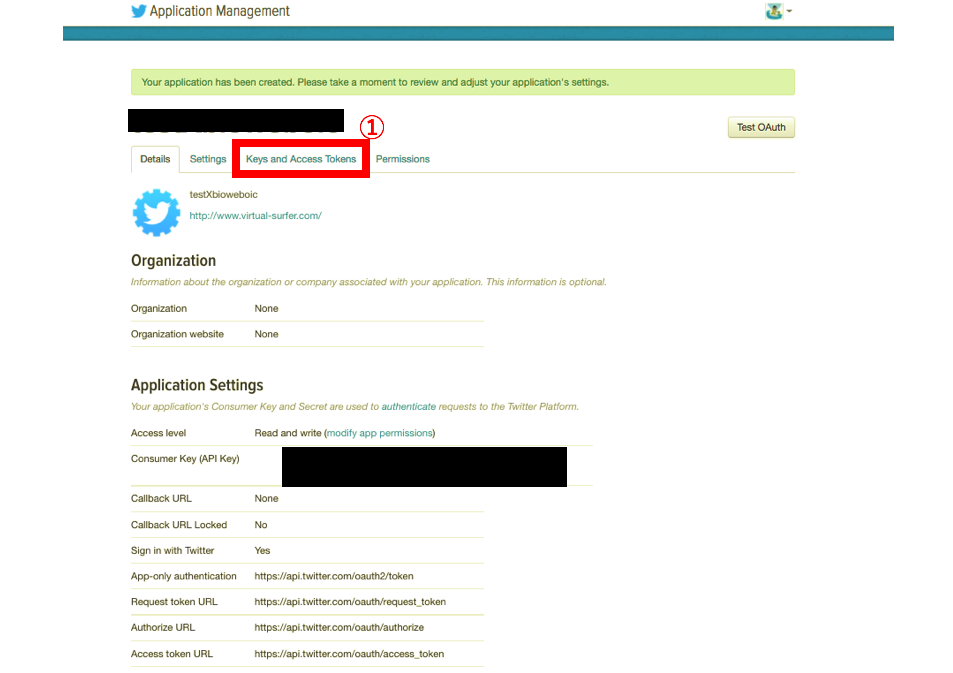Image resolution: width=953 pixels, height=673 pixels.
Task: Click the Access token URL label
Action: pos(171,654)
